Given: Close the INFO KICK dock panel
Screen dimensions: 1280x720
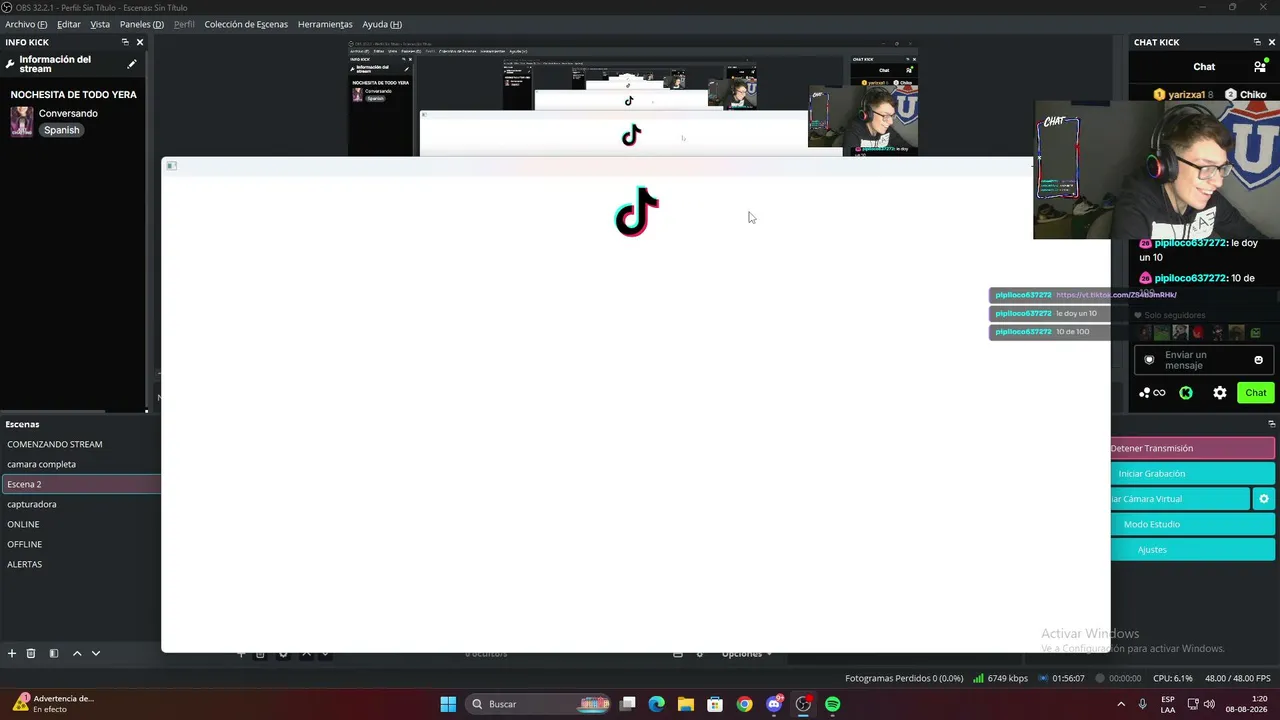Looking at the screenshot, I should [140, 42].
